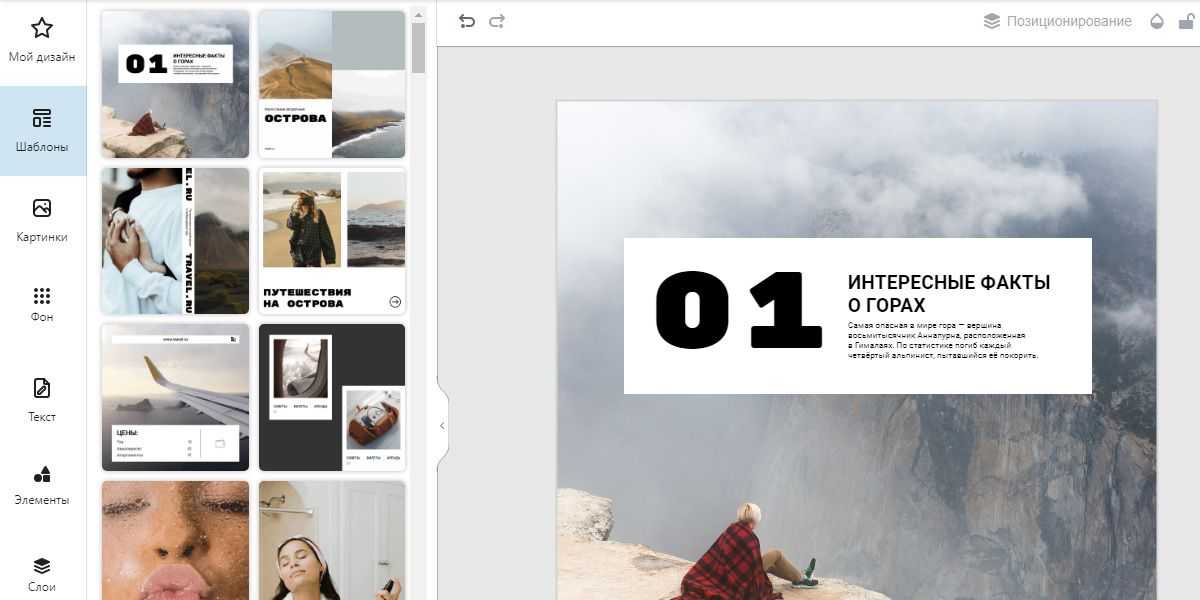This screenshot has width=1200, height=600.
Task: Collapse the templates side panel
Action: tap(442, 426)
